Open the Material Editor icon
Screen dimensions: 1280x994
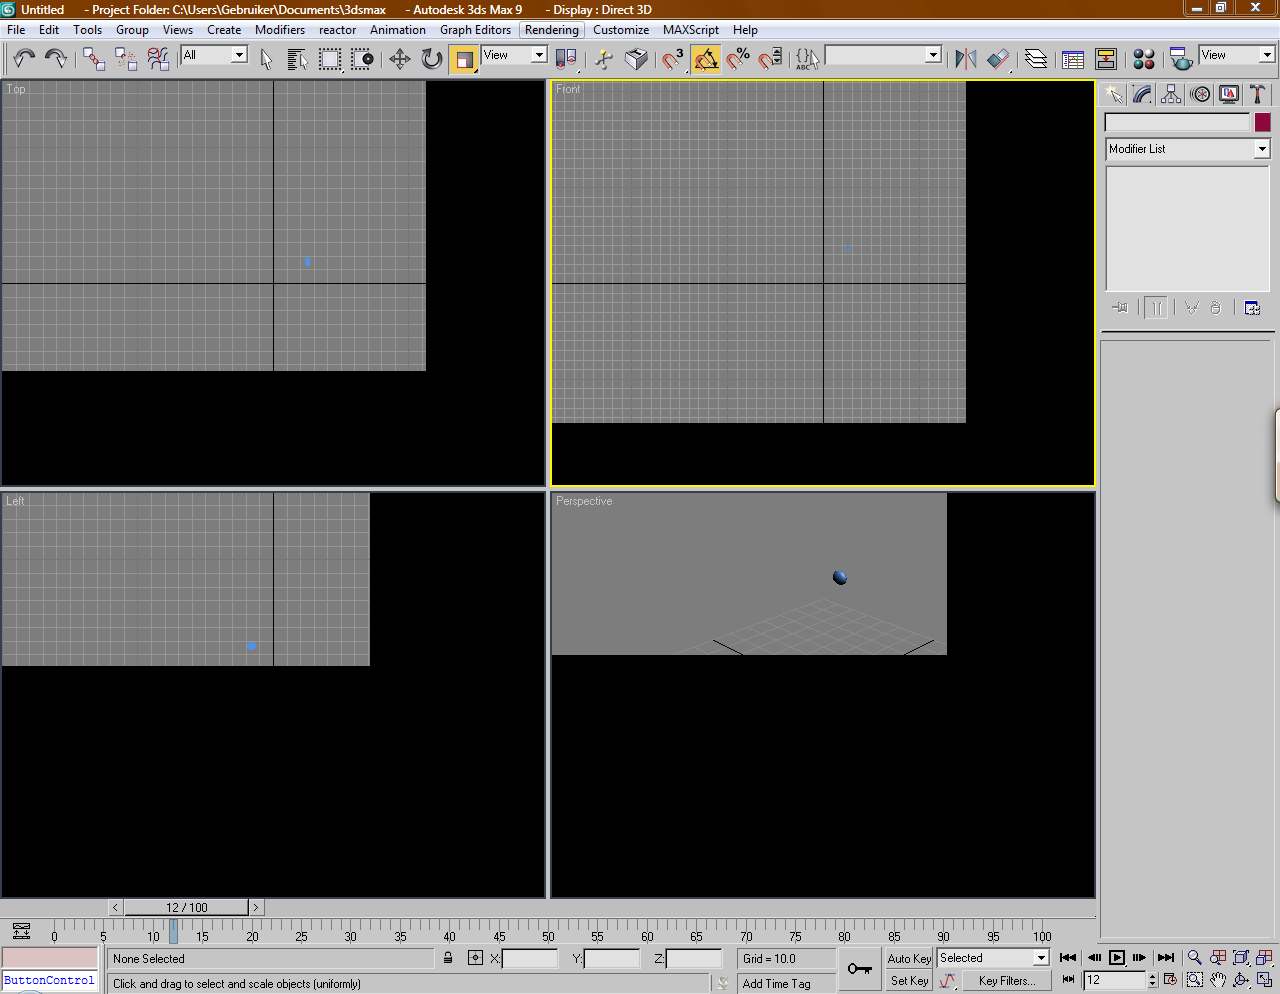pyautogui.click(x=1144, y=59)
